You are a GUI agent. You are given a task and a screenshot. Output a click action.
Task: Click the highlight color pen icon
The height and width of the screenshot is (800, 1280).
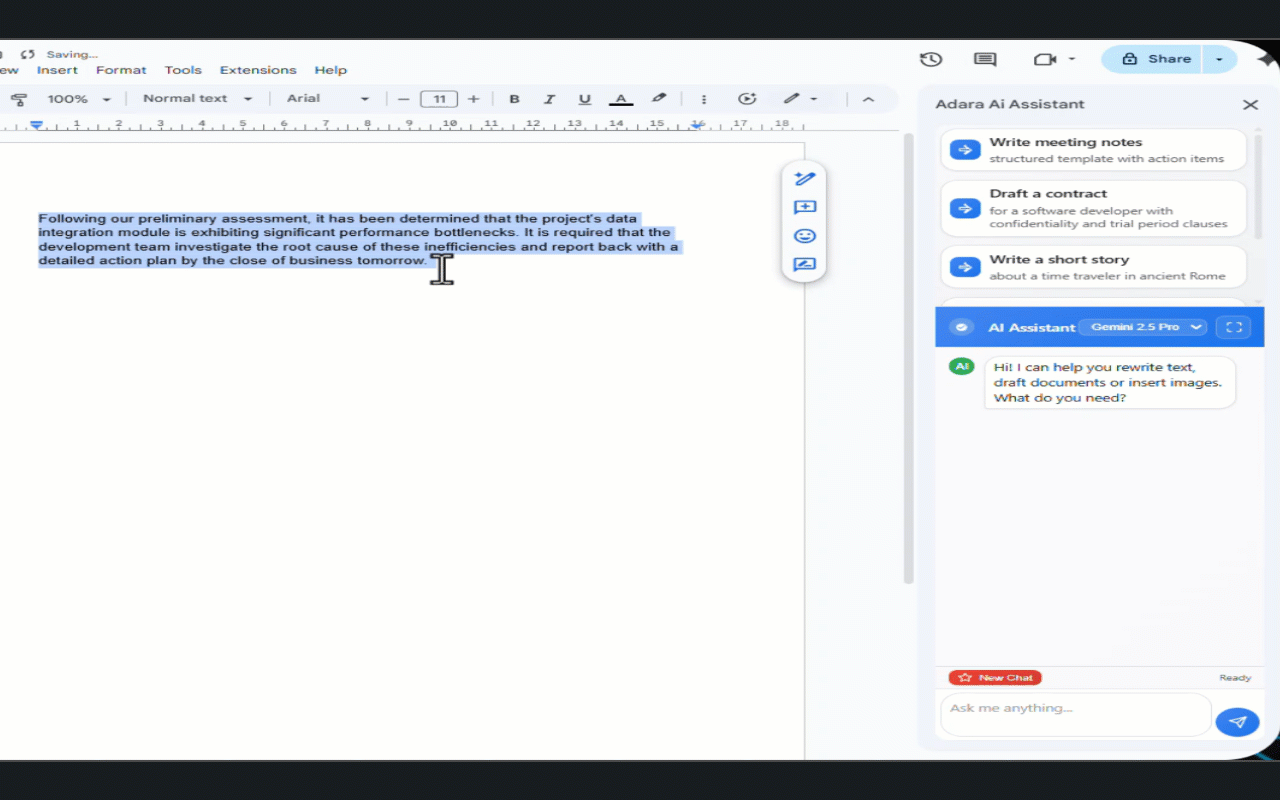(x=659, y=98)
